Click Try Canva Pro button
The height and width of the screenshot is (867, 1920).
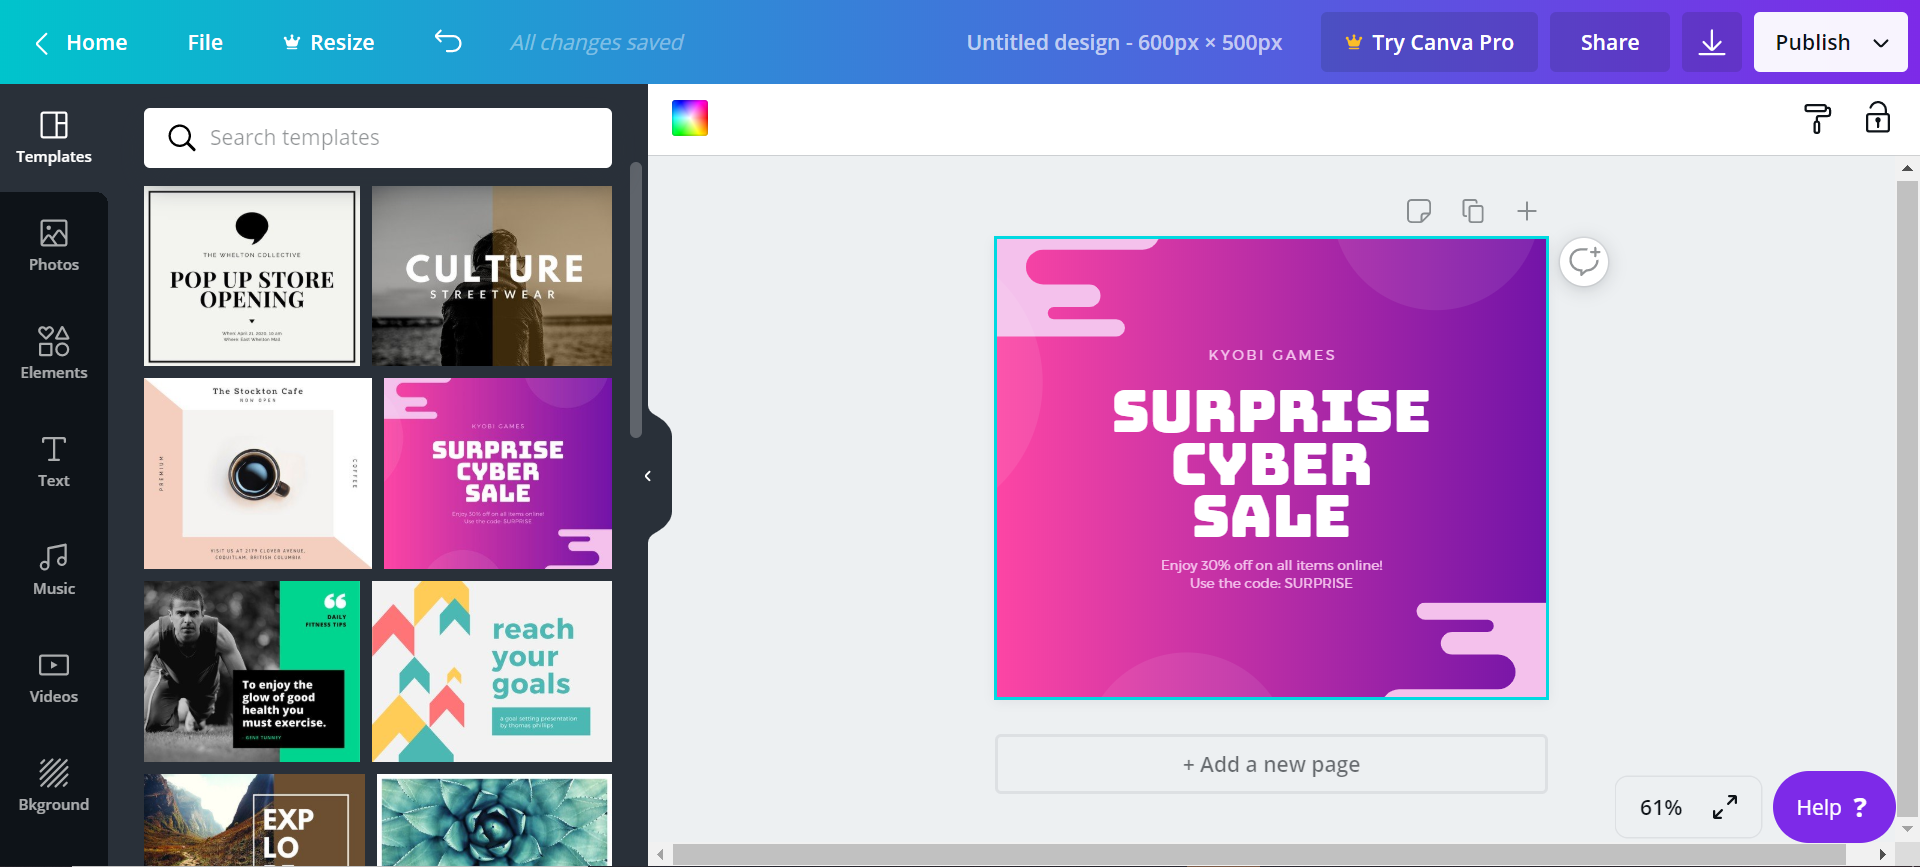click(x=1429, y=42)
